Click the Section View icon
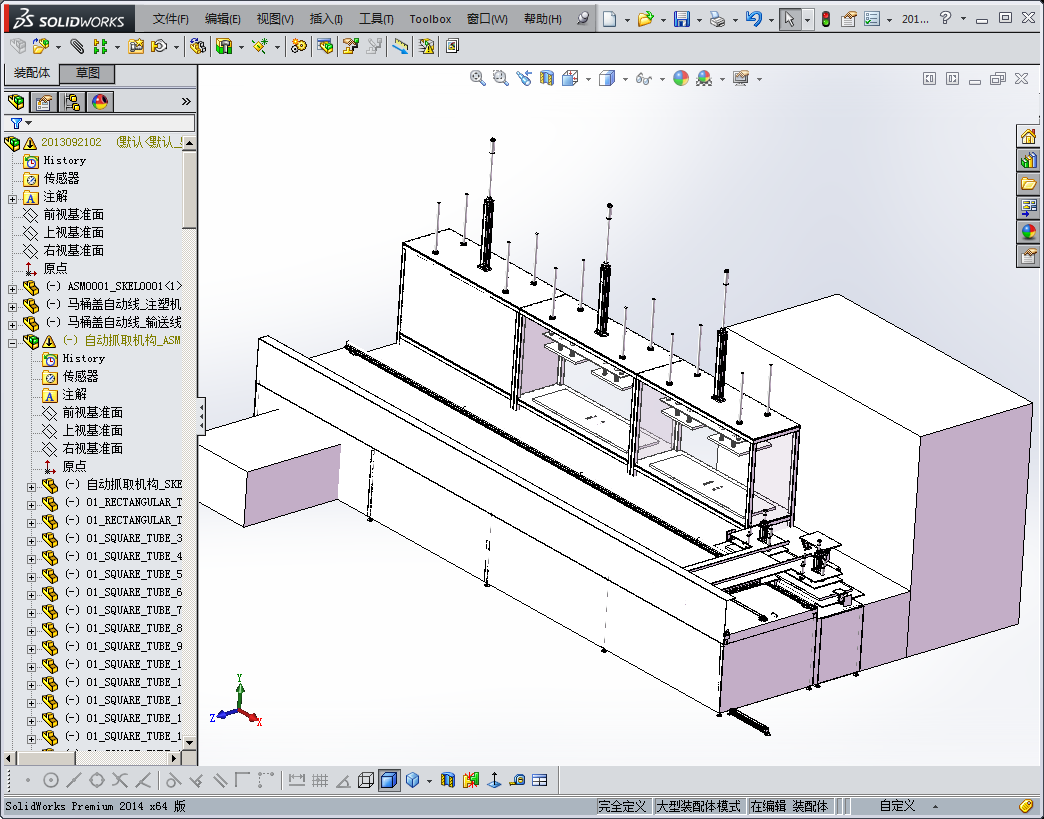The width and height of the screenshot is (1044, 819). click(x=547, y=78)
